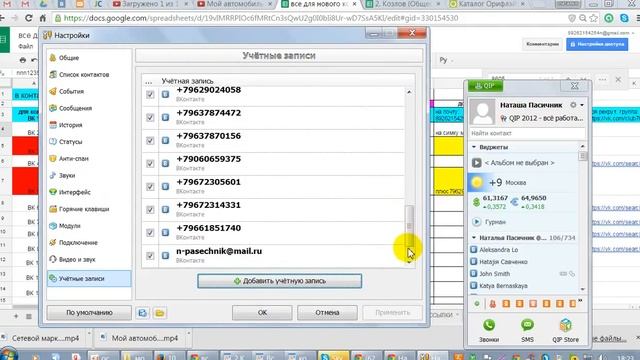Show more status icons via » in QIP
Viewport: 640px width, 360px height.
[x=580, y=301]
